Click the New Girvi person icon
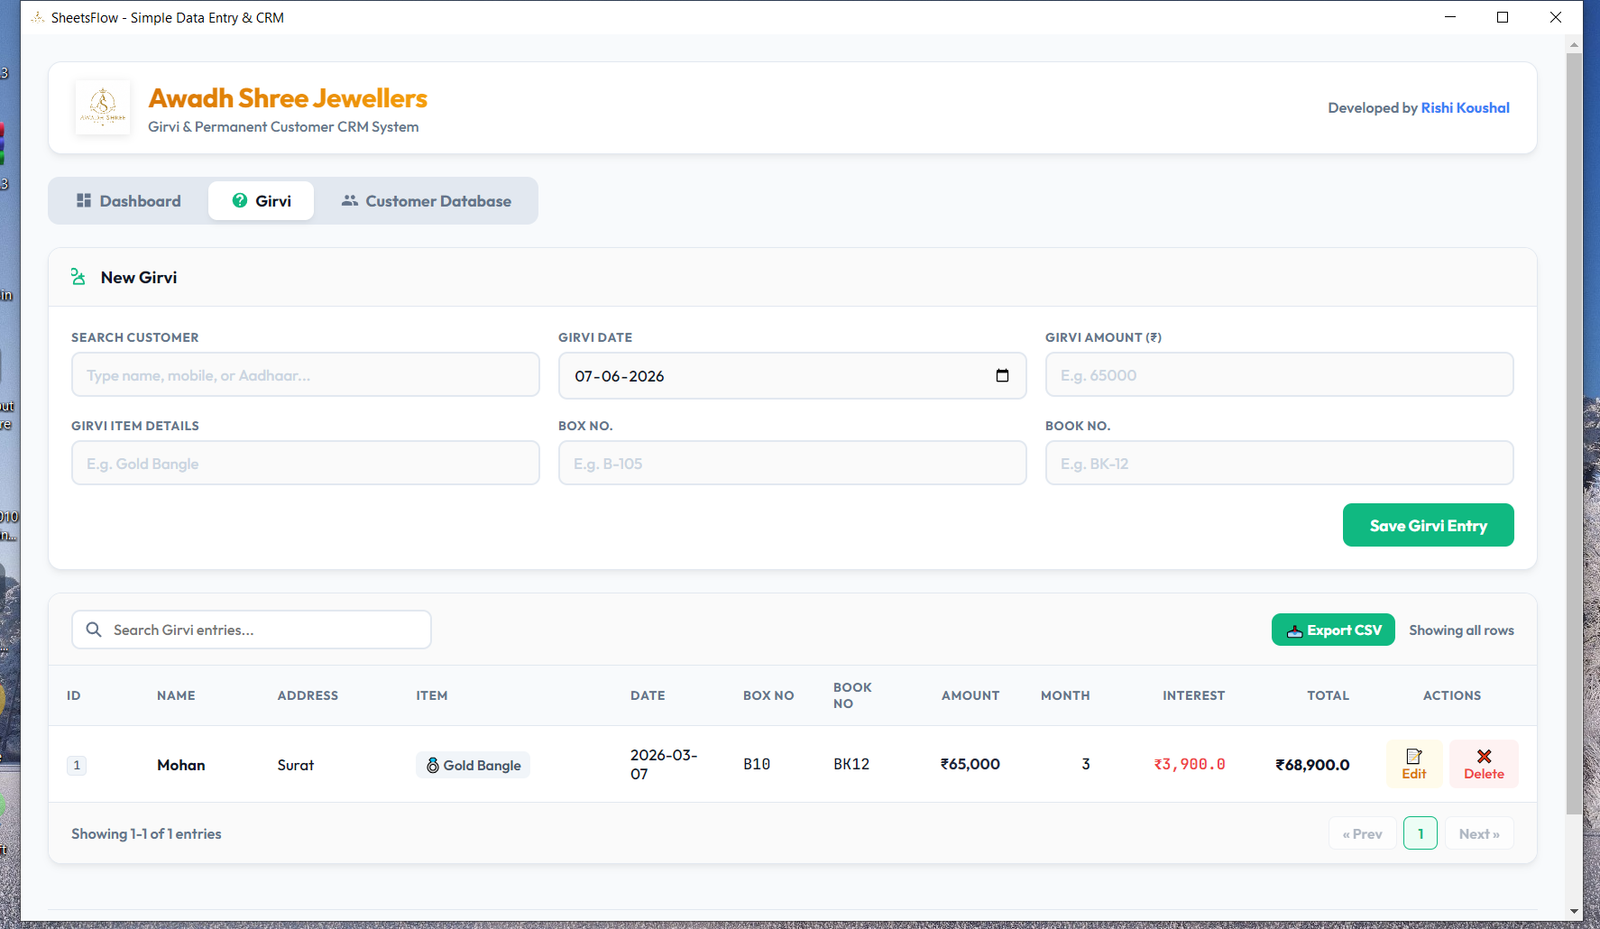Viewport: 1600px width, 929px height. (78, 277)
